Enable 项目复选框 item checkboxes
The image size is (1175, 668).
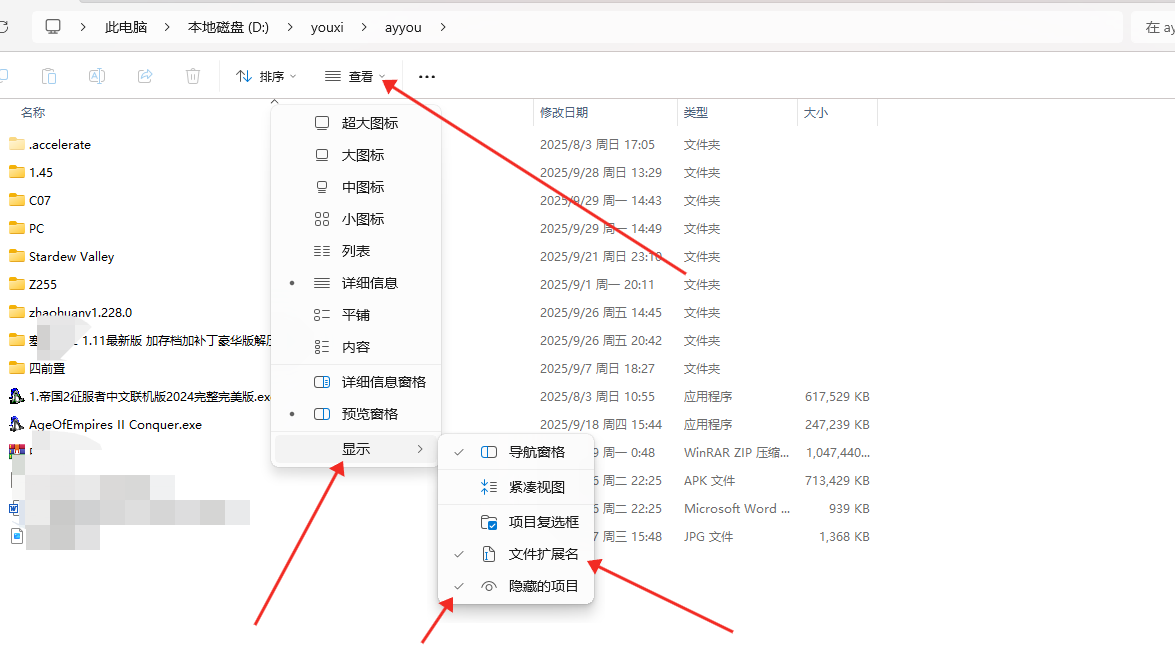(x=543, y=522)
